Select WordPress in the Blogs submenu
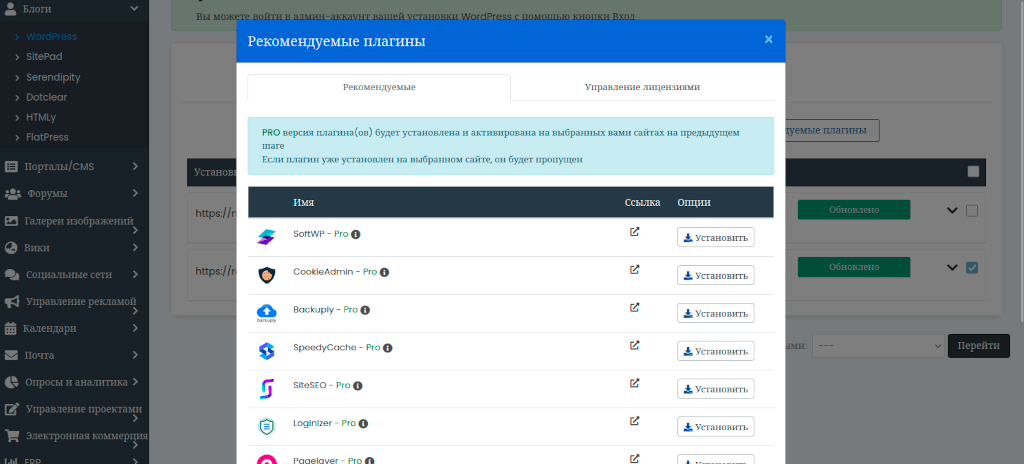Image resolution: width=1024 pixels, height=464 pixels. point(51,37)
